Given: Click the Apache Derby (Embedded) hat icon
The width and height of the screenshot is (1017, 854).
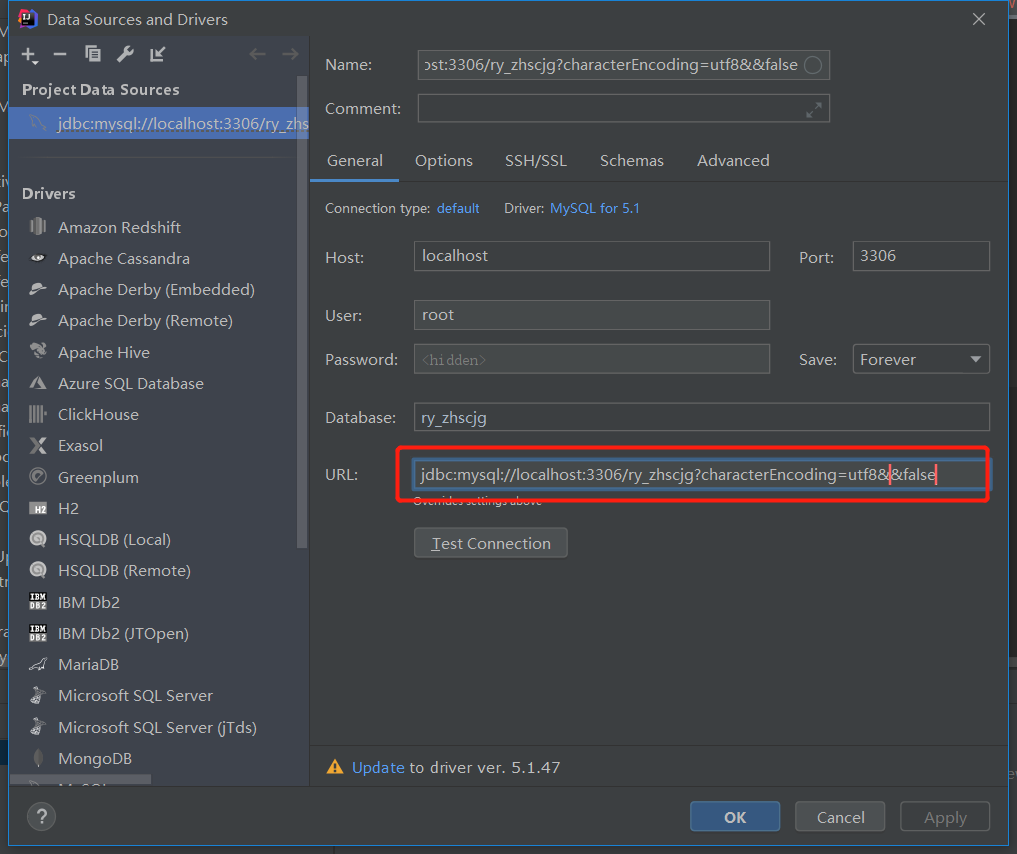Looking at the screenshot, I should point(38,289).
